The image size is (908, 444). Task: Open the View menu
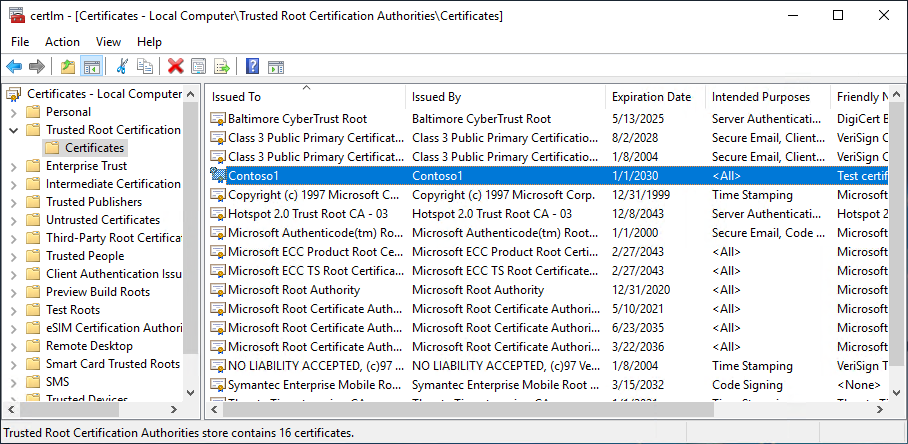[x=108, y=42]
